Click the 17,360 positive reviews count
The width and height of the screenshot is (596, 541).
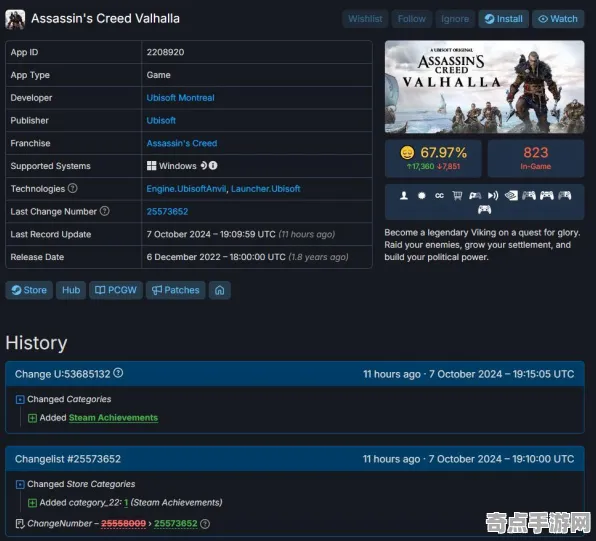(420, 167)
